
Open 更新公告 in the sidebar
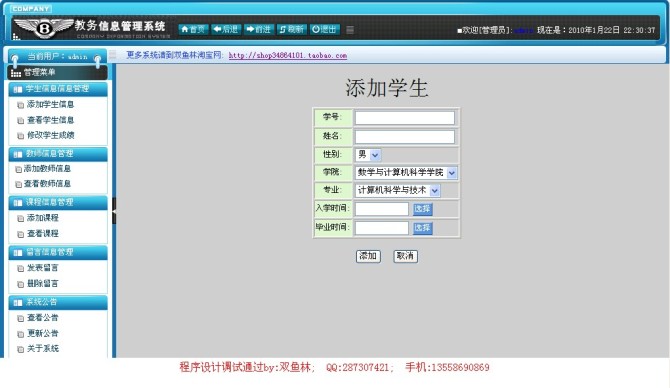tap(43, 333)
